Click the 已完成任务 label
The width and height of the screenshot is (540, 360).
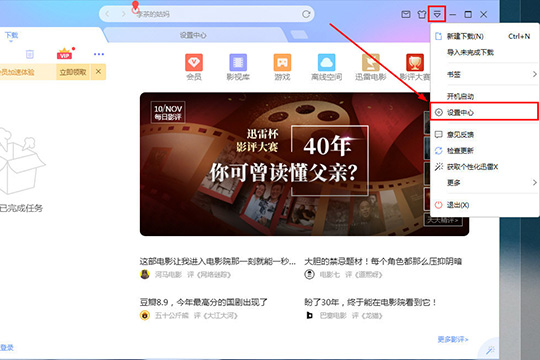click(21, 208)
